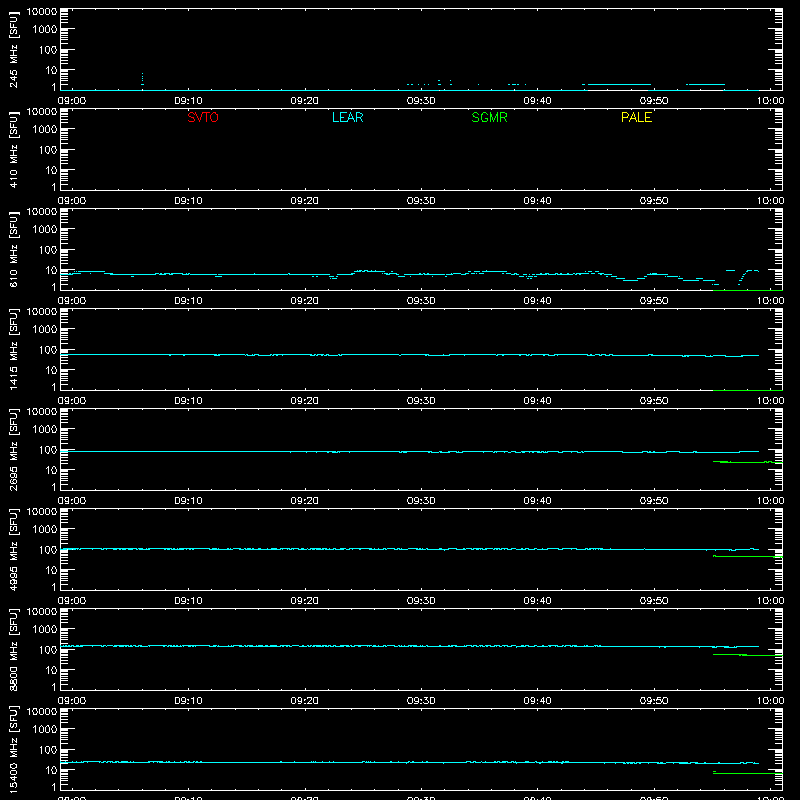Click the green SGMR trace in the 4995 MHz panel
The image size is (800, 800).
(x=747, y=556)
